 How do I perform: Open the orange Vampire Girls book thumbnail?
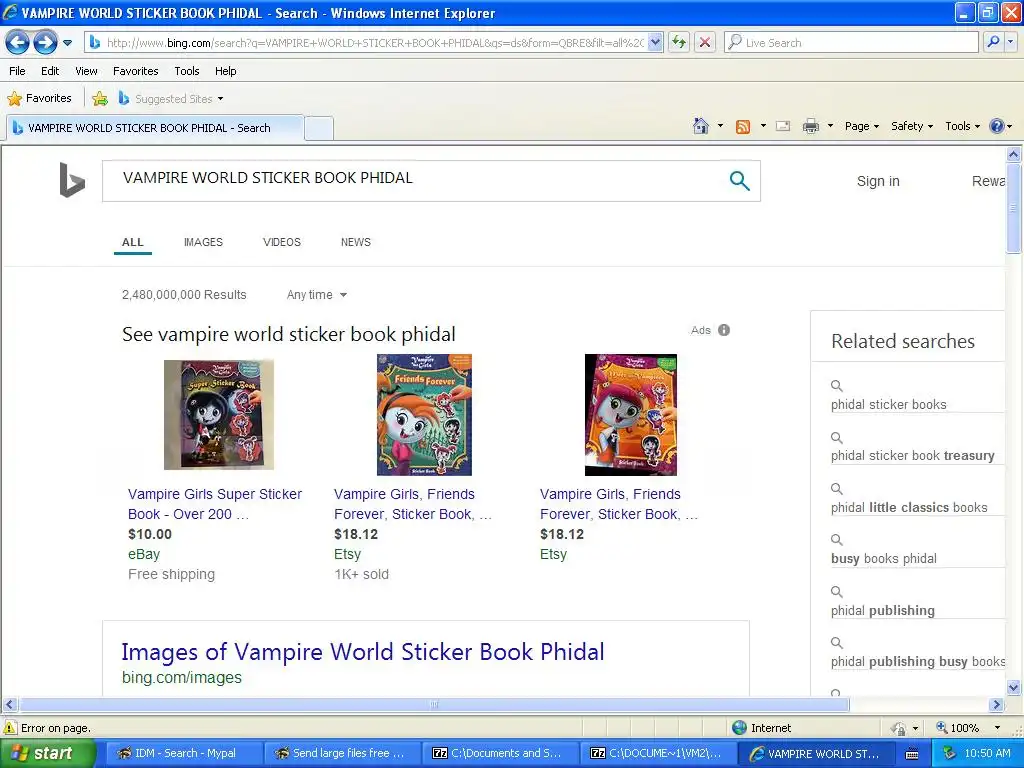click(x=631, y=415)
